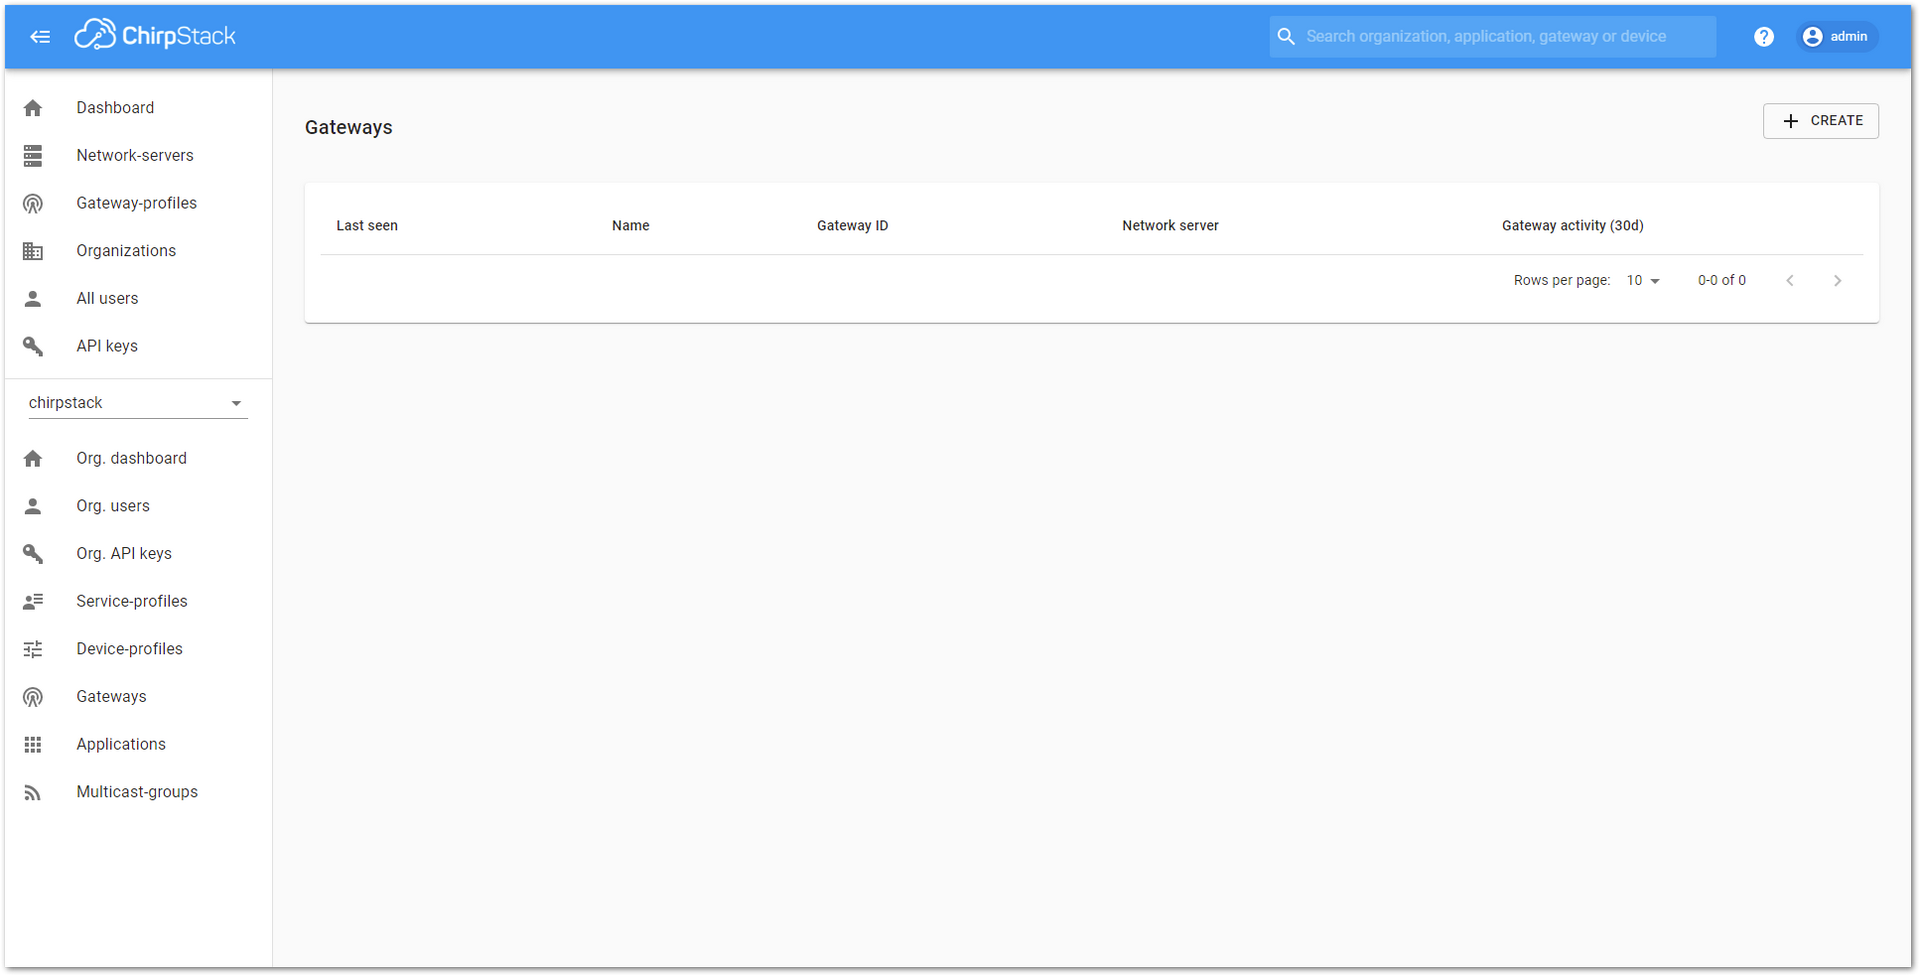The image size is (1920, 976).
Task: Open Applications in the sidebar
Action: [x=138, y=744]
